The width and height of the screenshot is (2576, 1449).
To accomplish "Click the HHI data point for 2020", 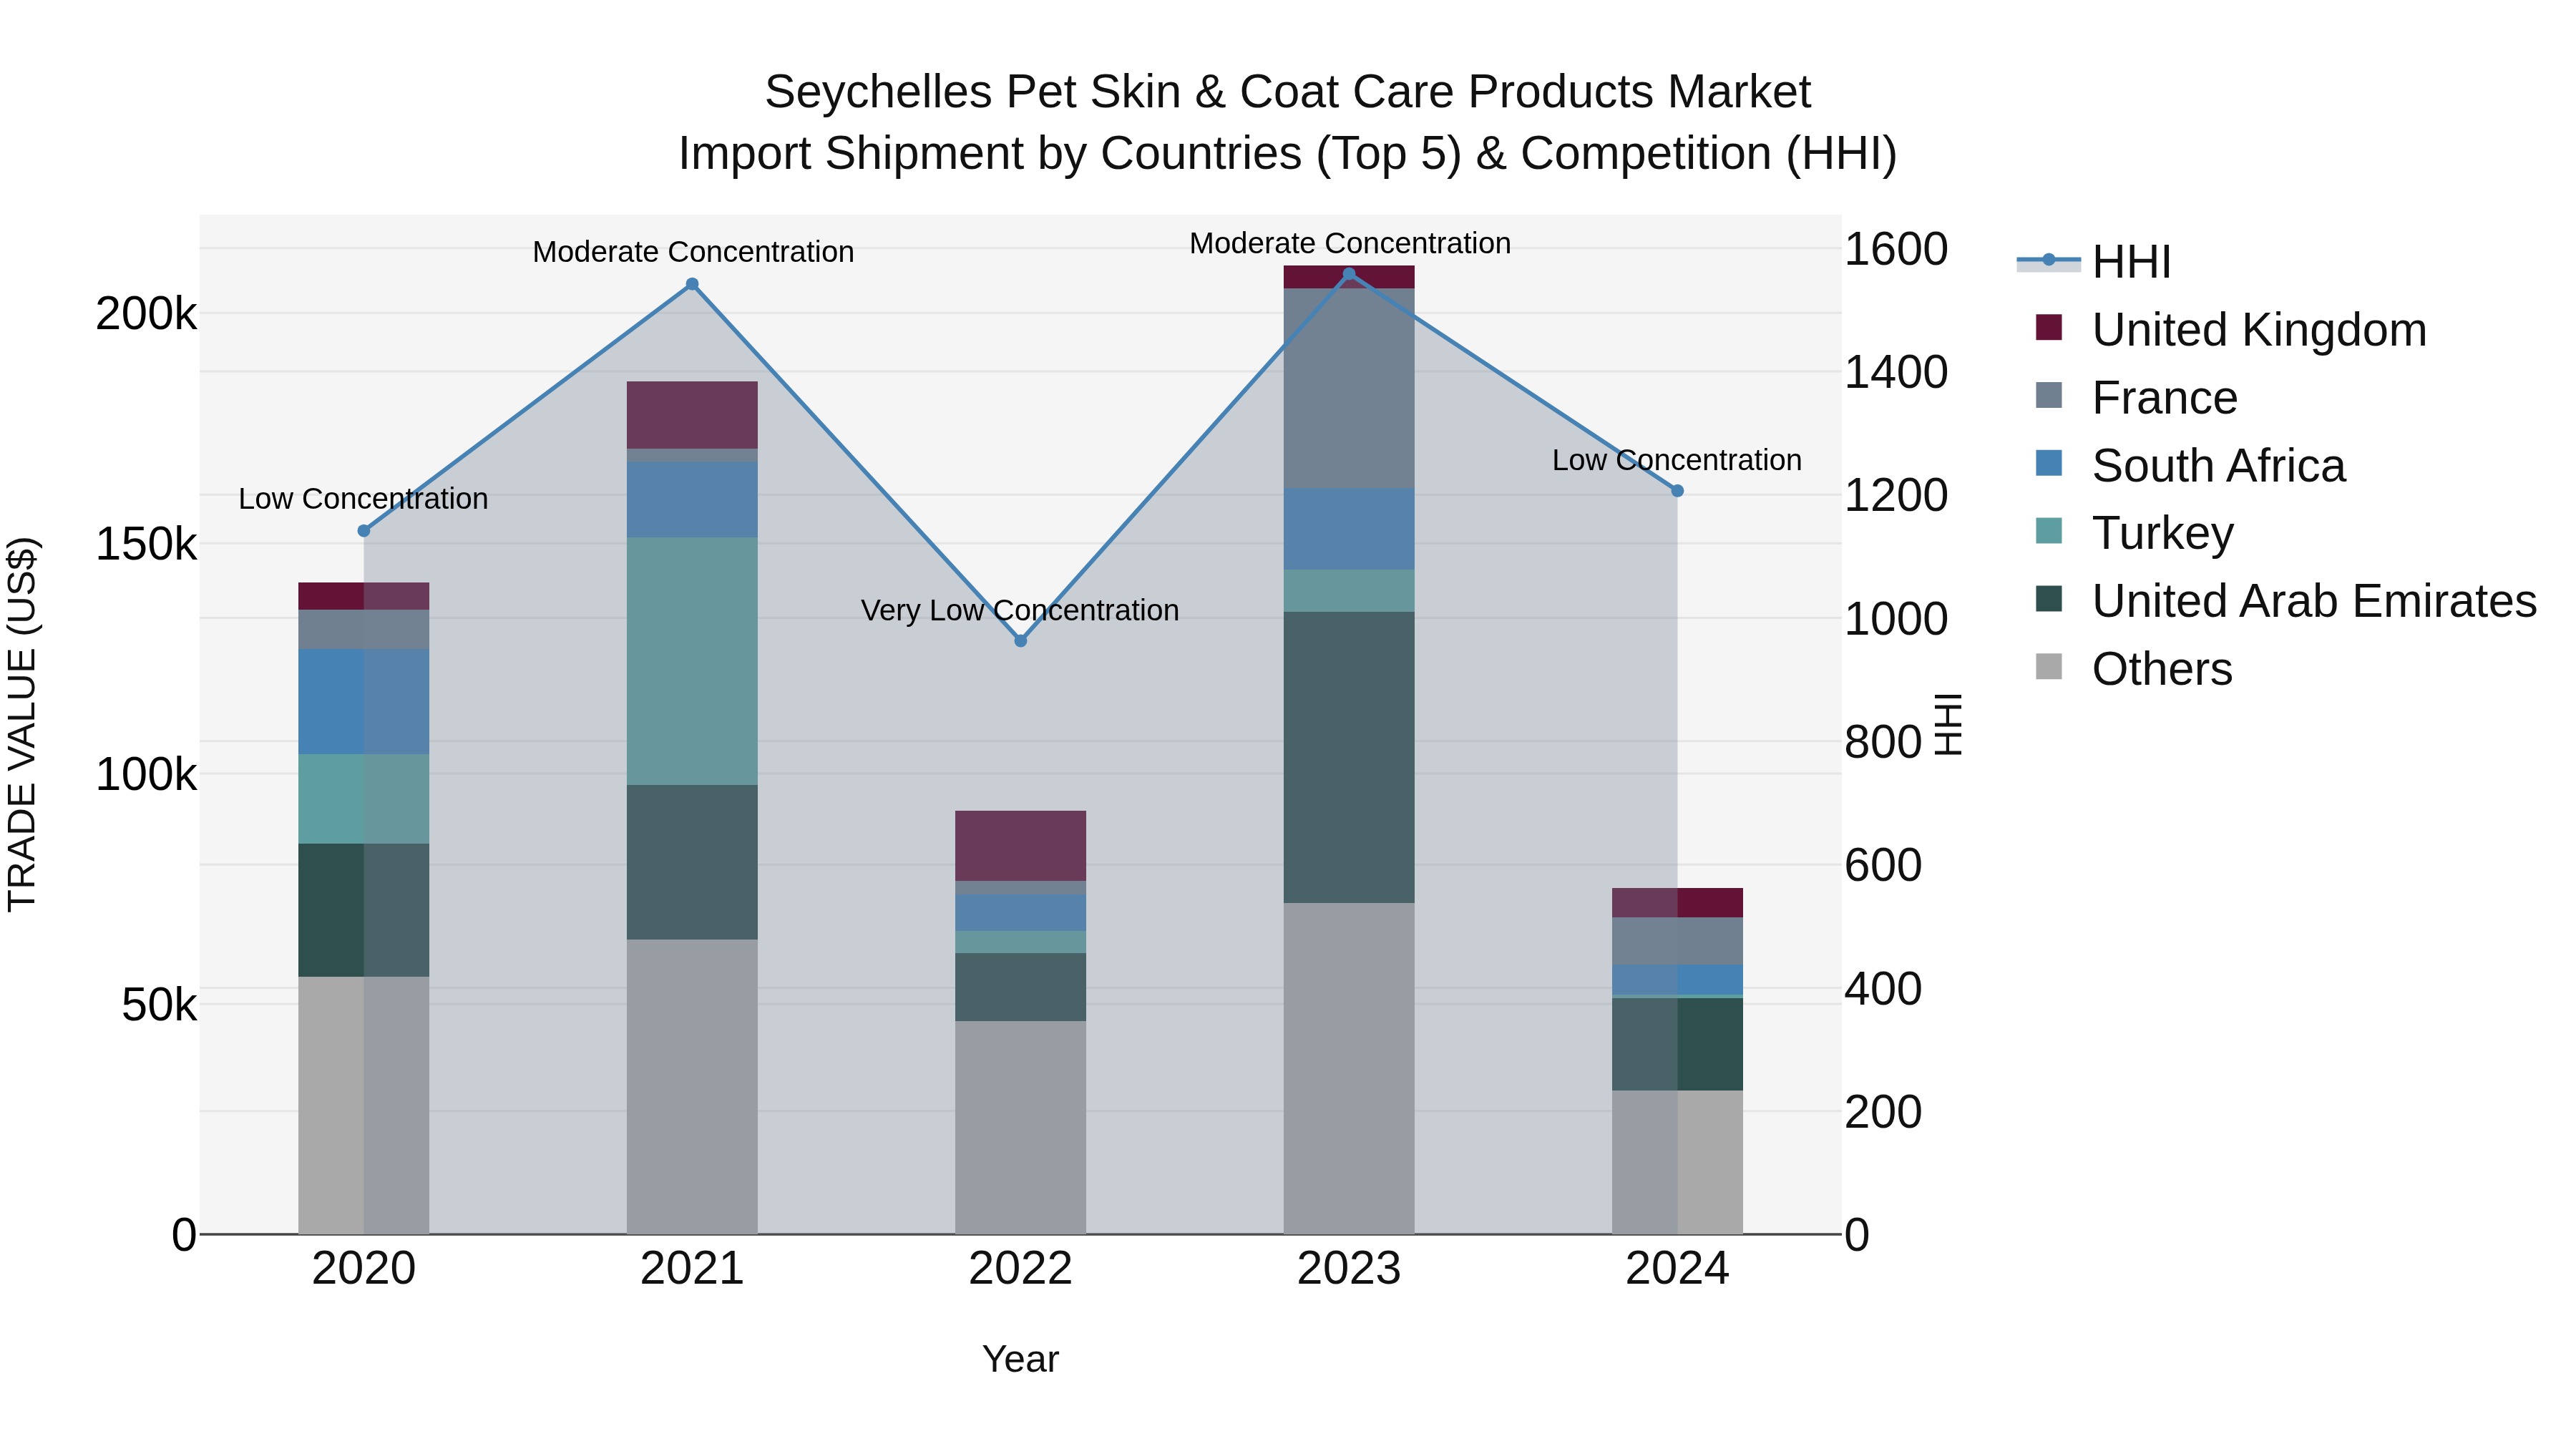I will 364,531.
